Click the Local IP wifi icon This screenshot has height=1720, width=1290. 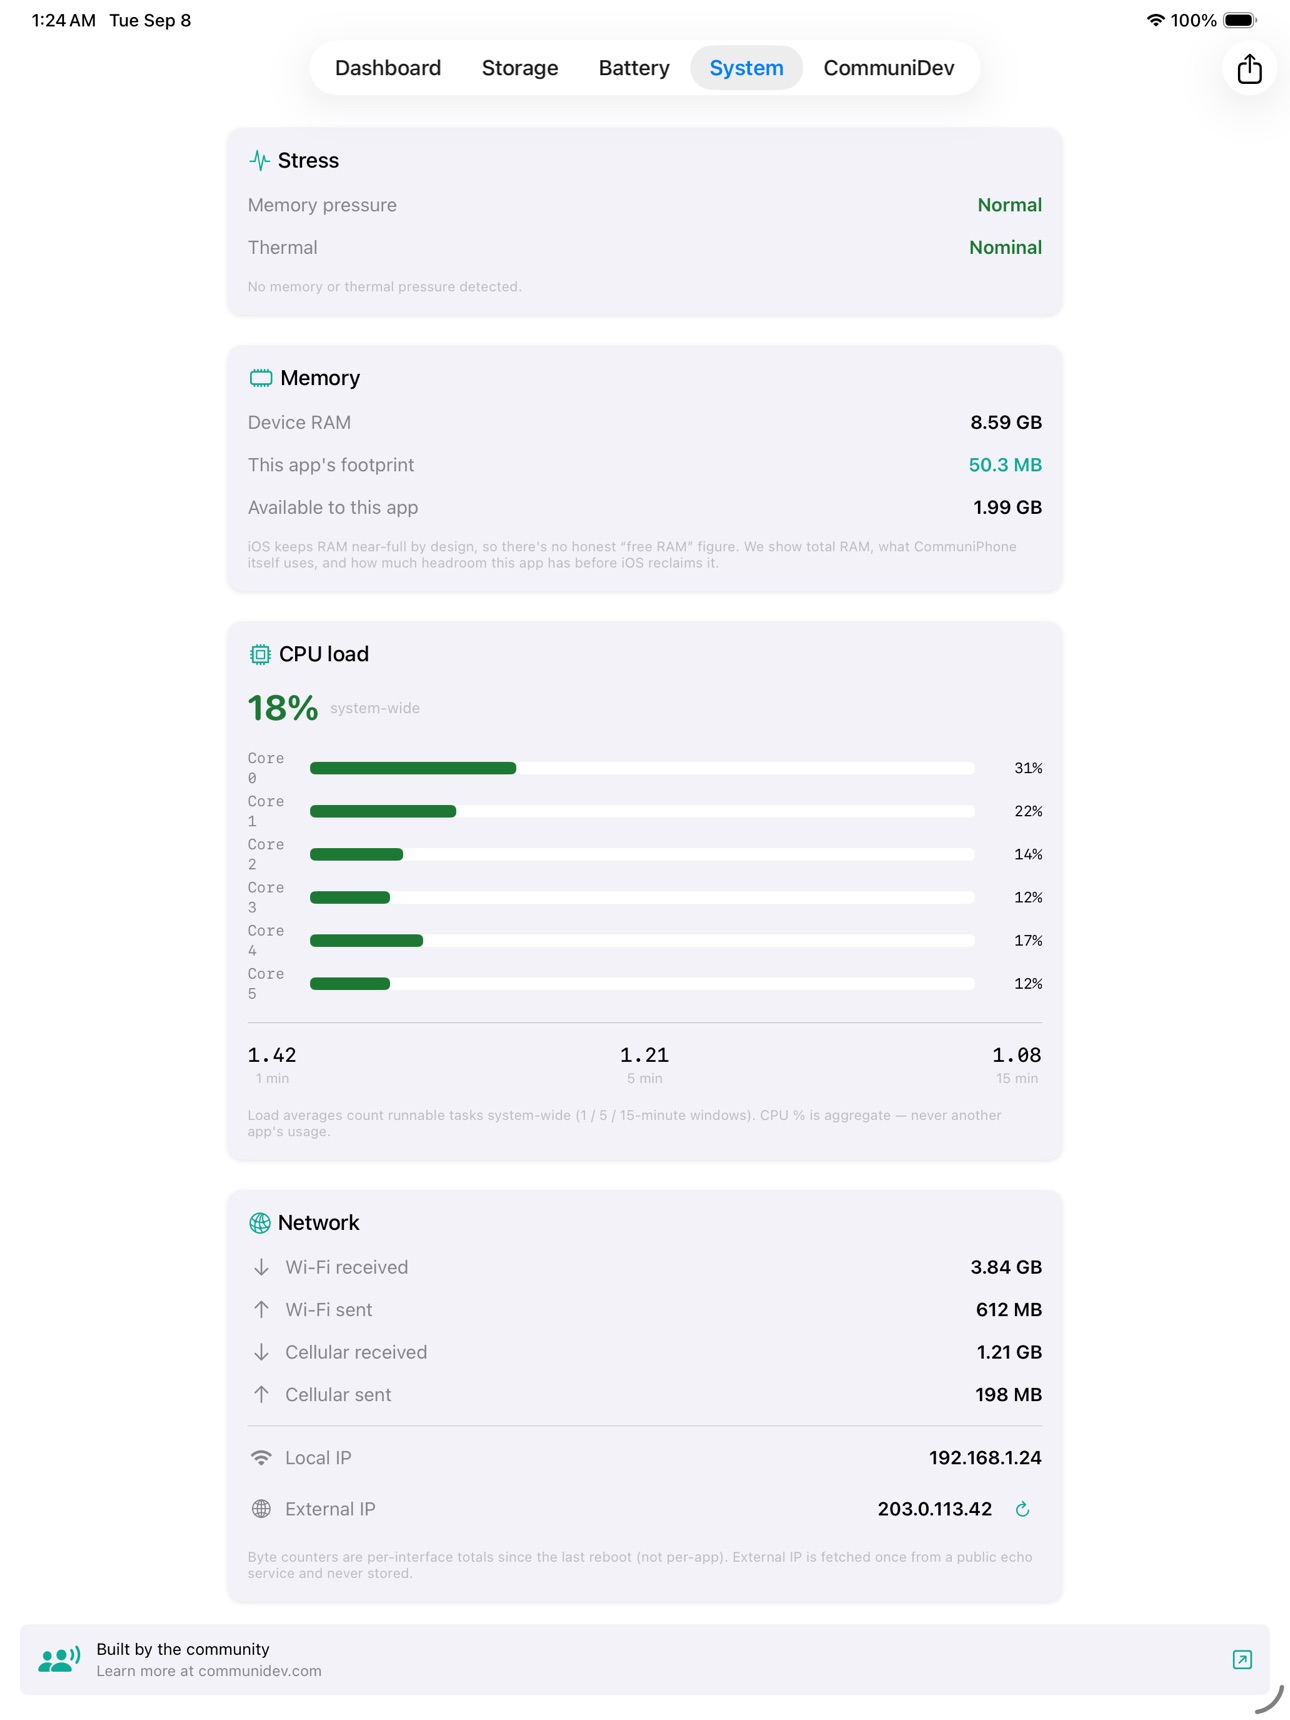261,1458
